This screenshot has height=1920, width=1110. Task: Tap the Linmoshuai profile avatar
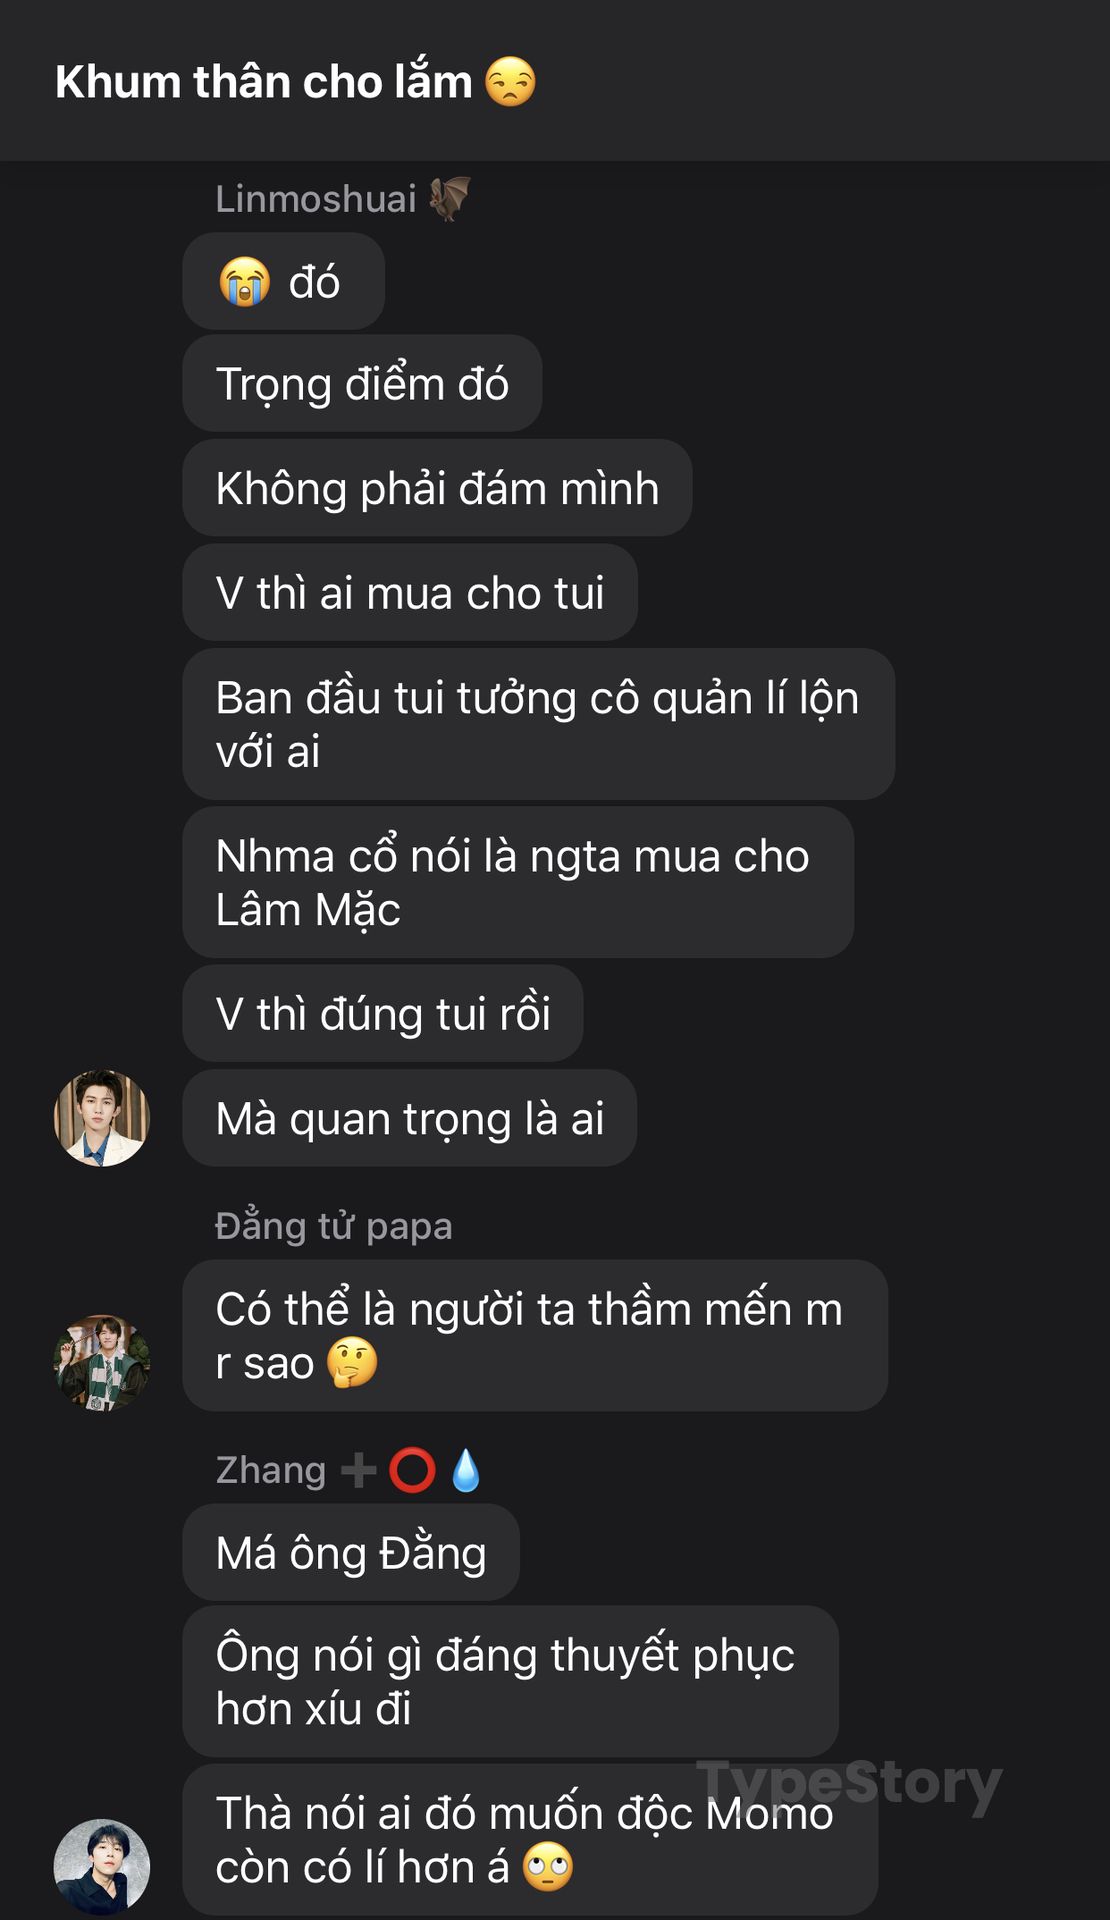tap(102, 1118)
